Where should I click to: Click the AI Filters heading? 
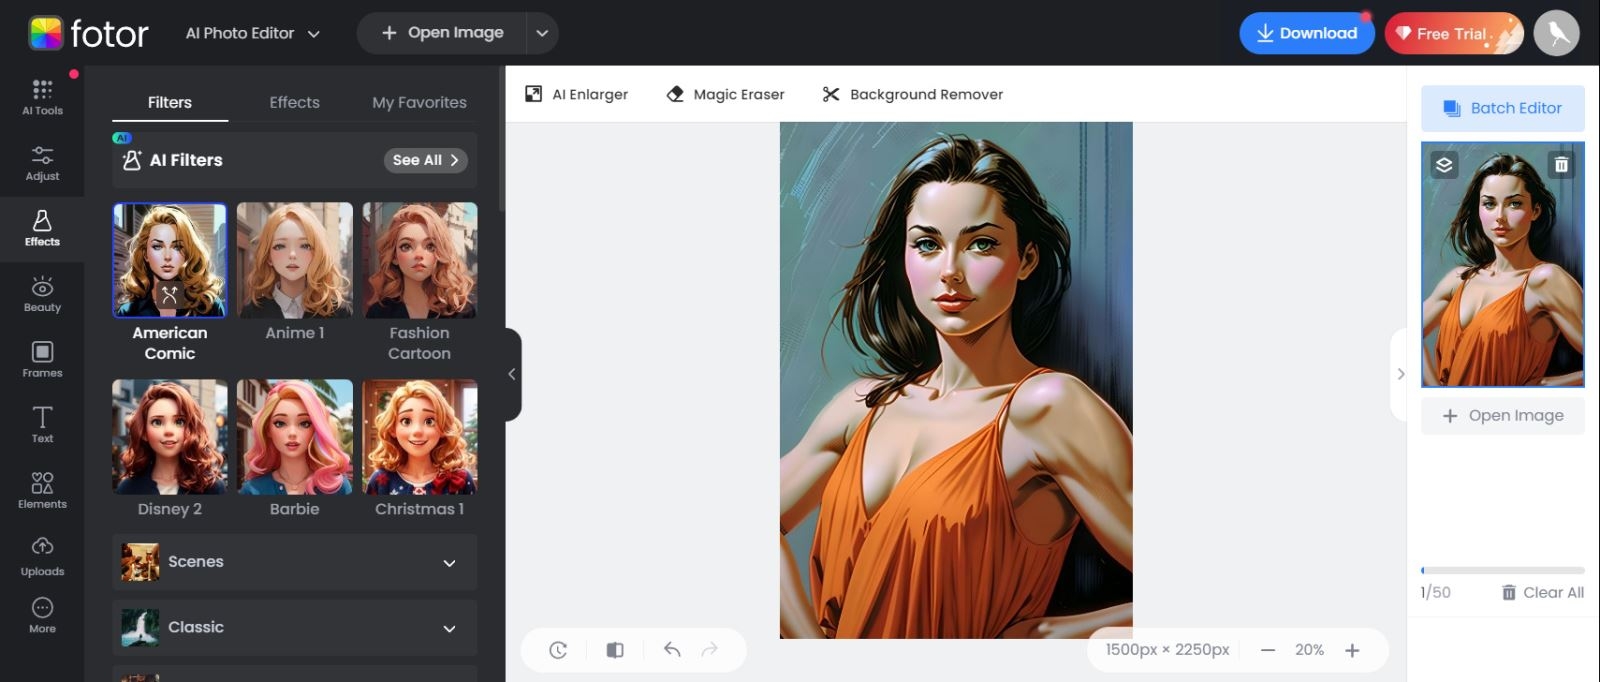pos(186,160)
